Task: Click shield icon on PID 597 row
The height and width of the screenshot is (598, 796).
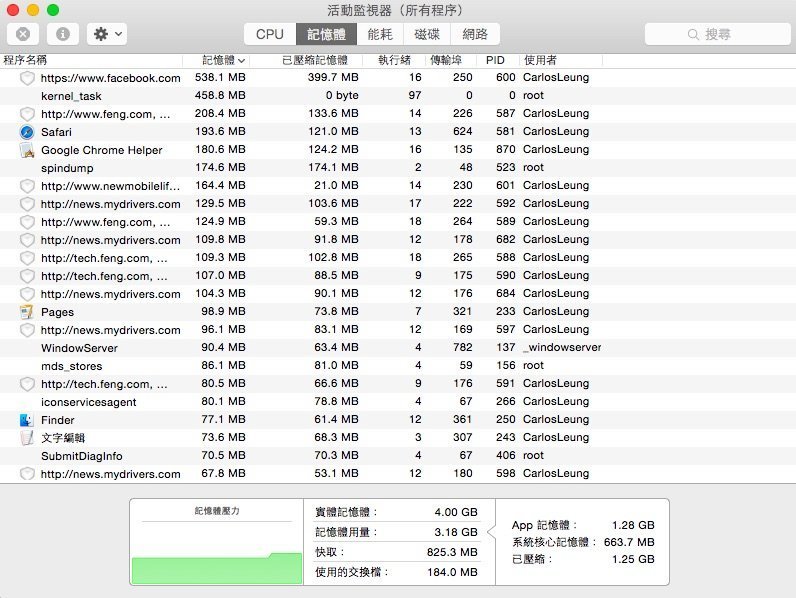Action: tap(27, 330)
